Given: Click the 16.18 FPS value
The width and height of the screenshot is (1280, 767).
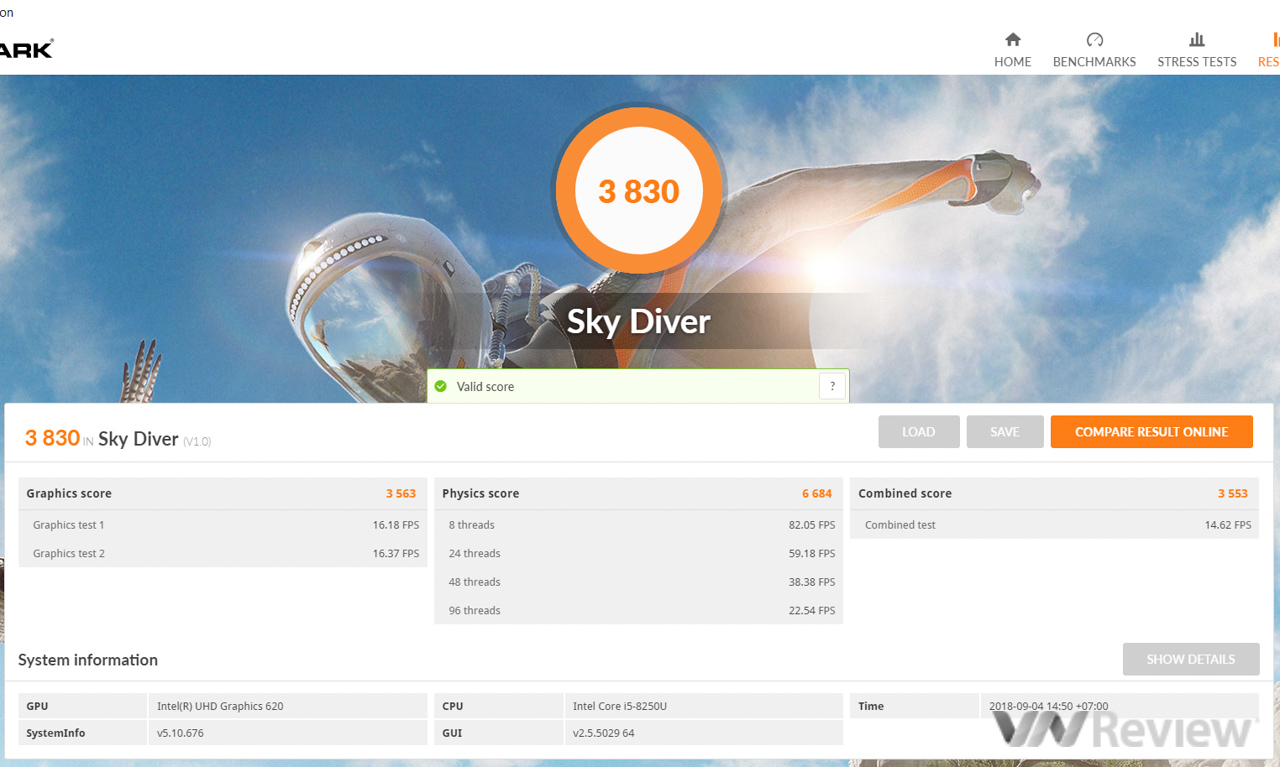Looking at the screenshot, I should click(x=396, y=525).
